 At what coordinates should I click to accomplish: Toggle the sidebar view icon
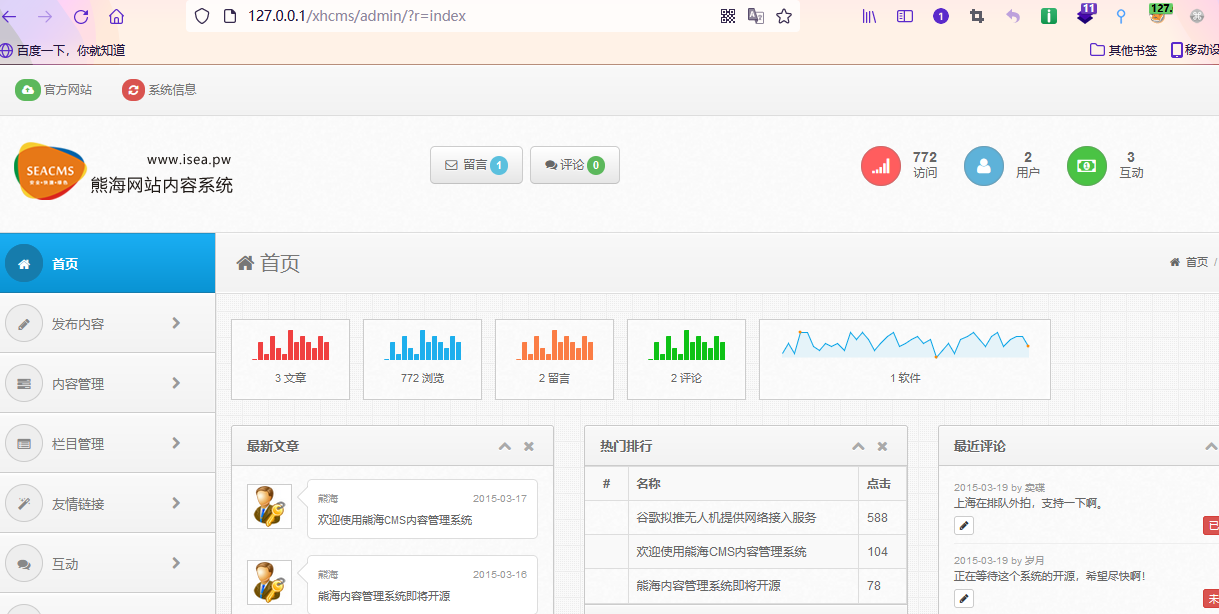905,16
